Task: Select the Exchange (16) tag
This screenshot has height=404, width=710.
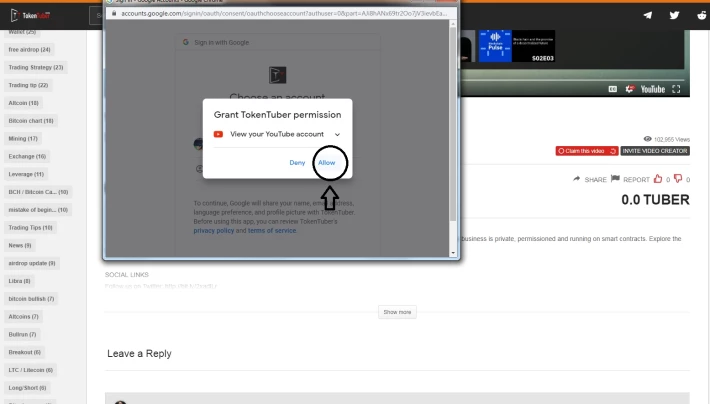Action: pos(27,156)
